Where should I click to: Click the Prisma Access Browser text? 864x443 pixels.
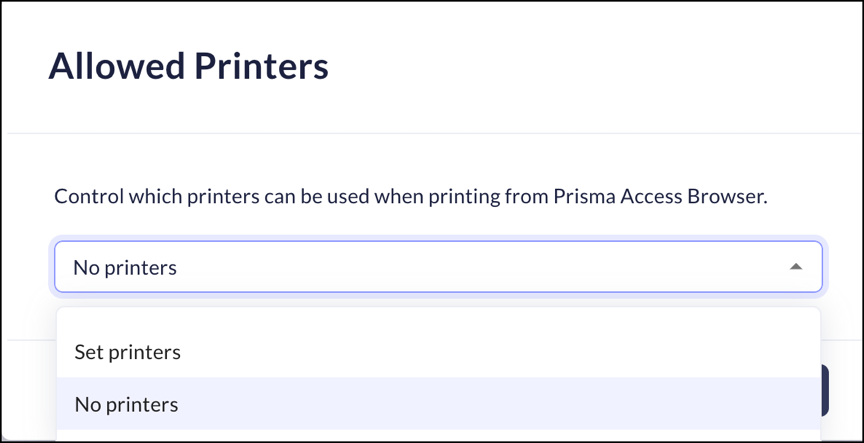(x=658, y=196)
